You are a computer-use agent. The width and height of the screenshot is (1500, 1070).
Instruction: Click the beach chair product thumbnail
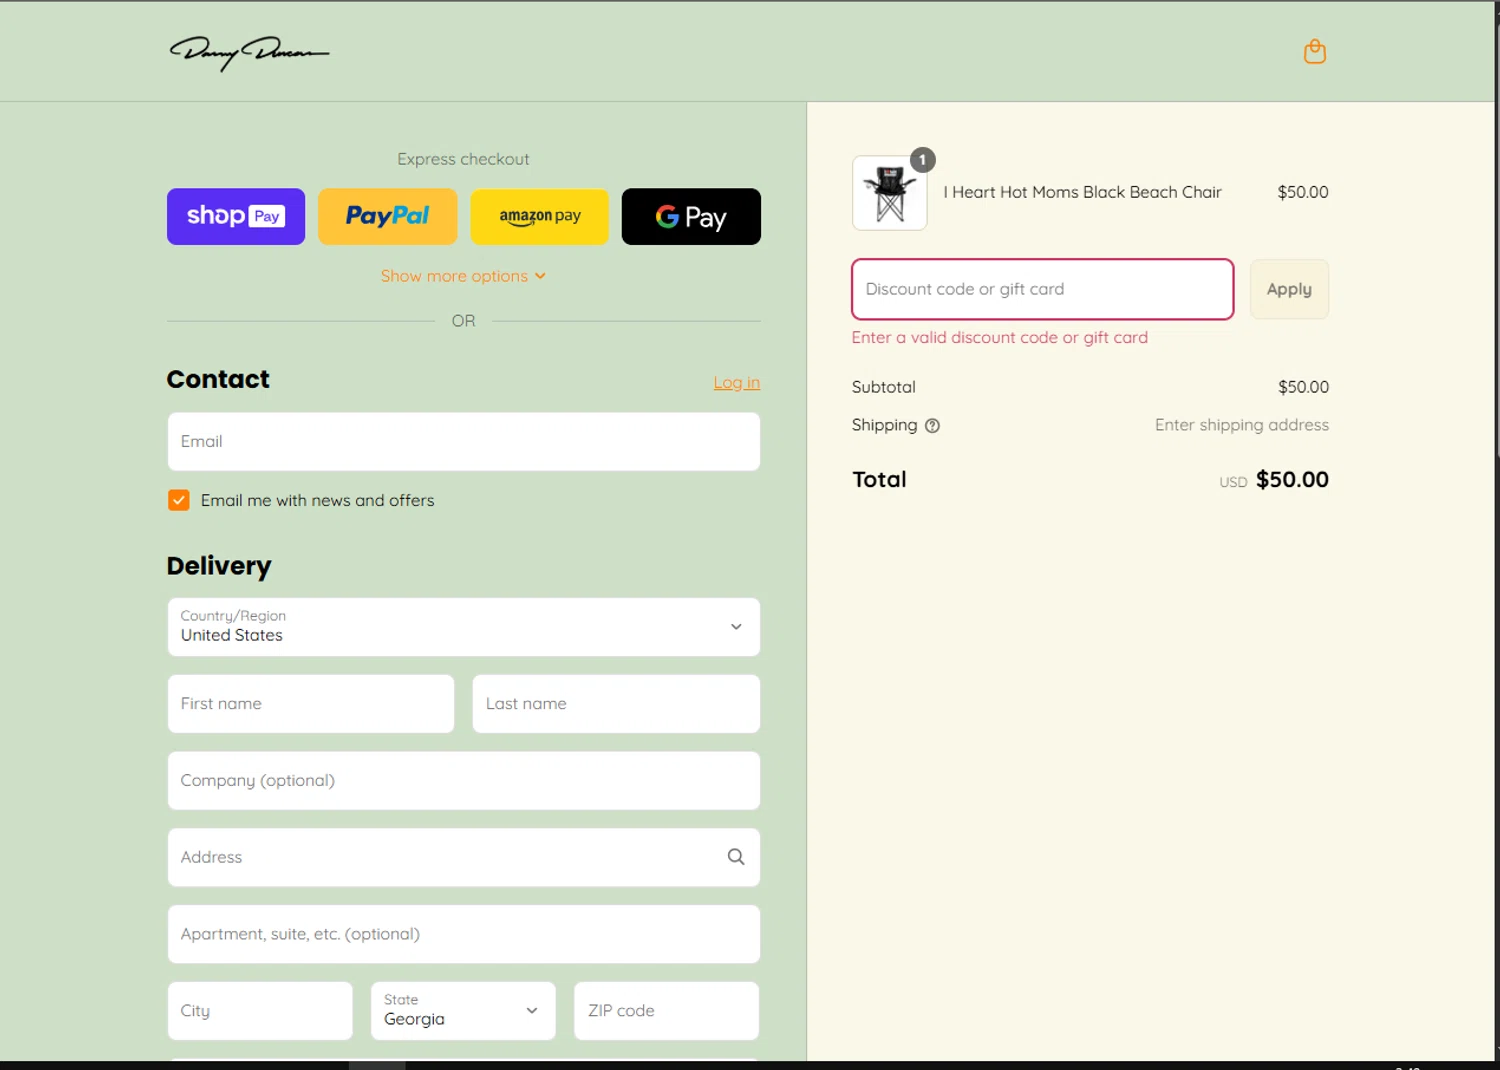(x=890, y=193)
